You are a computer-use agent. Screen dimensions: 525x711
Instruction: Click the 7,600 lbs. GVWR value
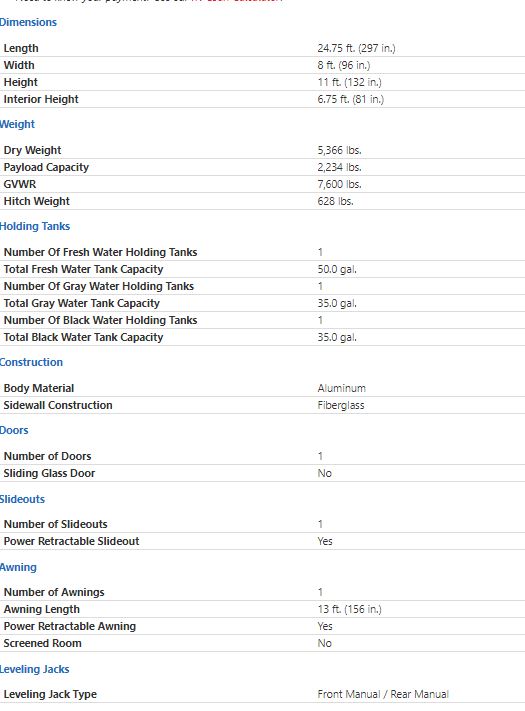tap(339, 184)
